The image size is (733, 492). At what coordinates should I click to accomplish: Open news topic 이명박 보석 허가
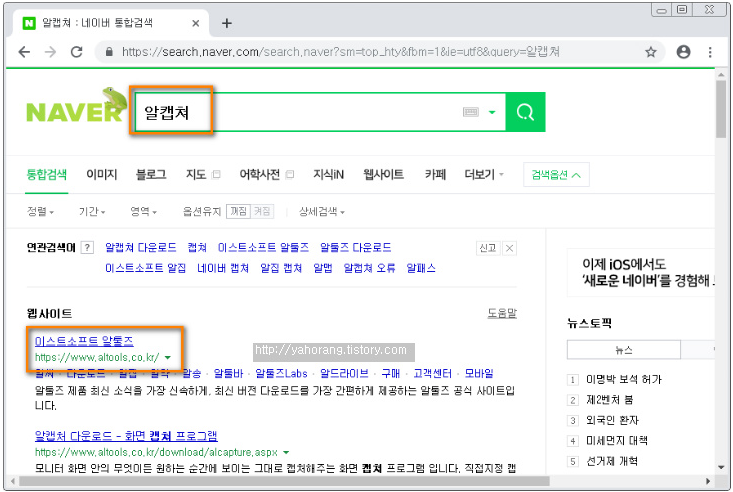pyautogui.click(x=624, y=379)
